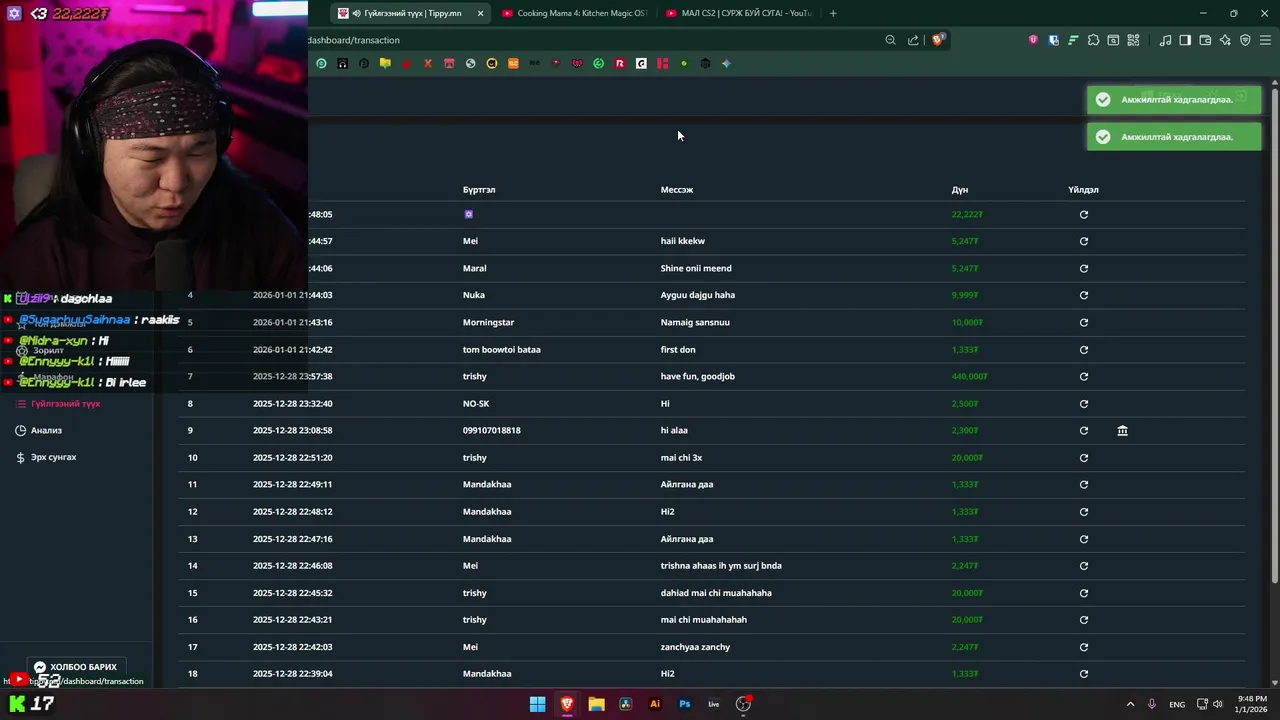
Task: Click the 'dahiad mai chi muahahaha' message
Action: coord(716,593)
